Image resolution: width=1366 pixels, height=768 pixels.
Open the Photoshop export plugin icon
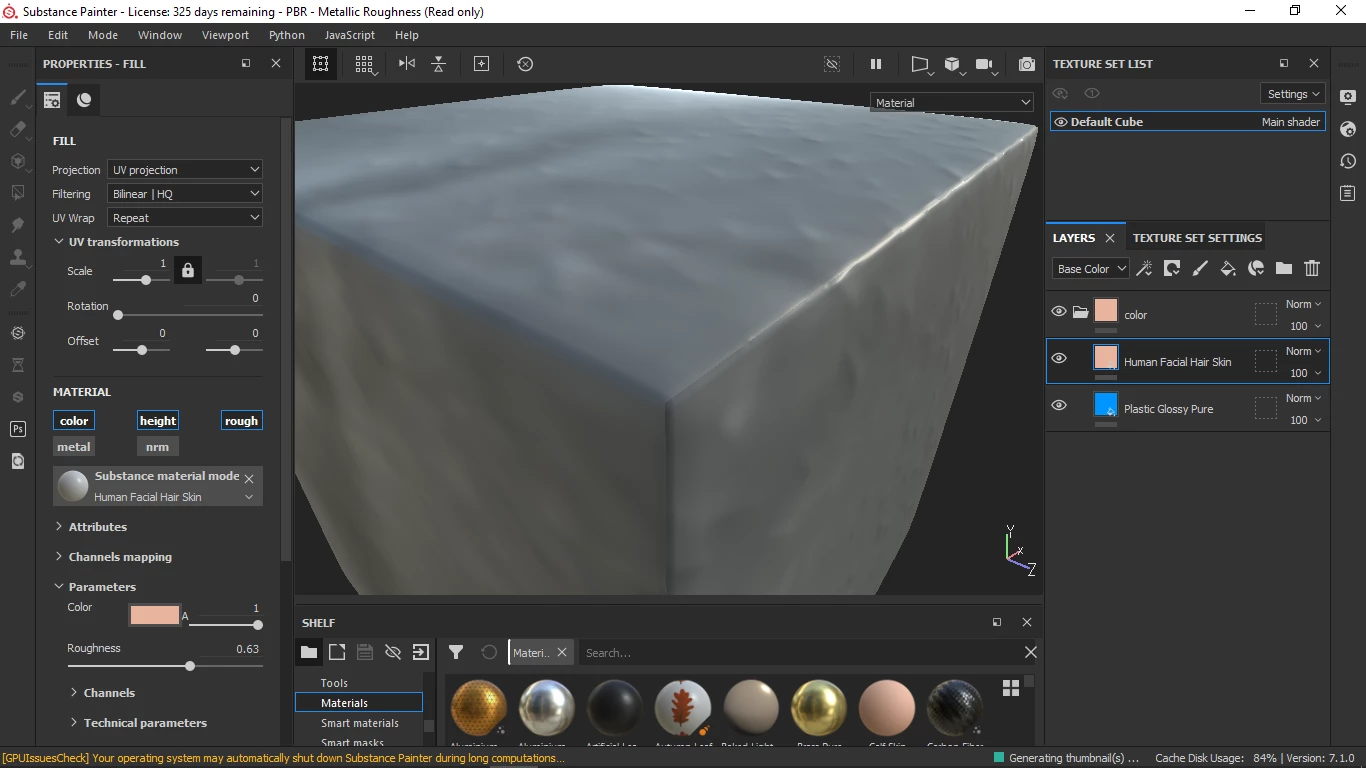[x=17, y=429]
